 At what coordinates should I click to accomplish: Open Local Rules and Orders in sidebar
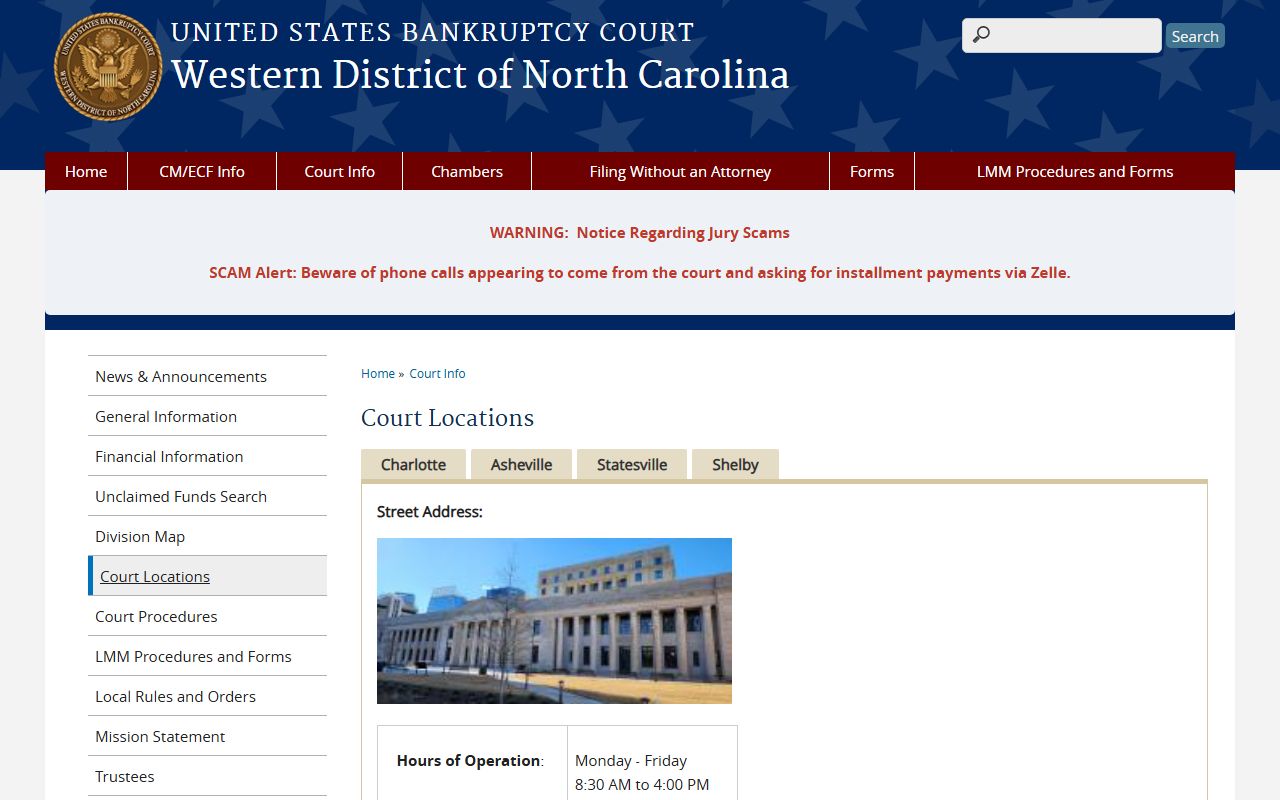(x=207, y=696)
